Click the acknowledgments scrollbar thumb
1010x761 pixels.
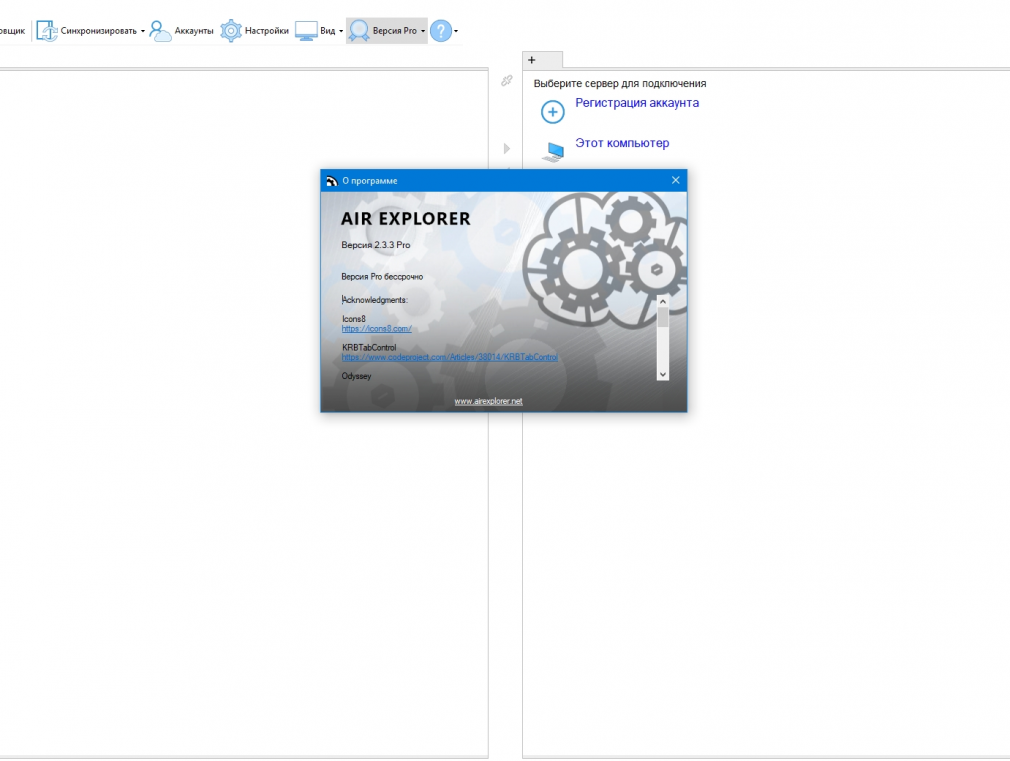point(662,318)
